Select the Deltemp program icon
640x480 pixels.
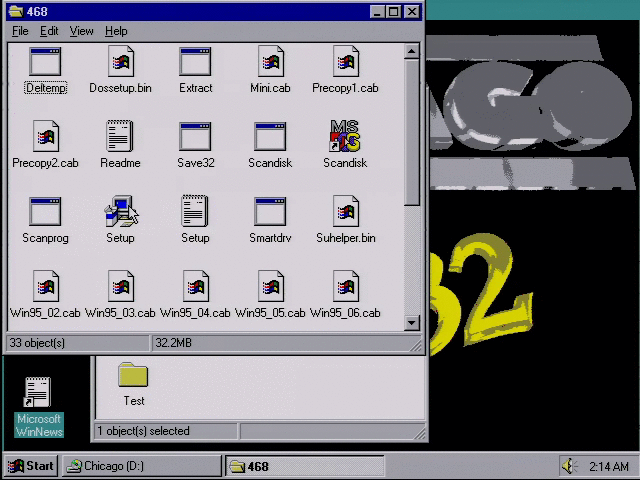point(45,62)
